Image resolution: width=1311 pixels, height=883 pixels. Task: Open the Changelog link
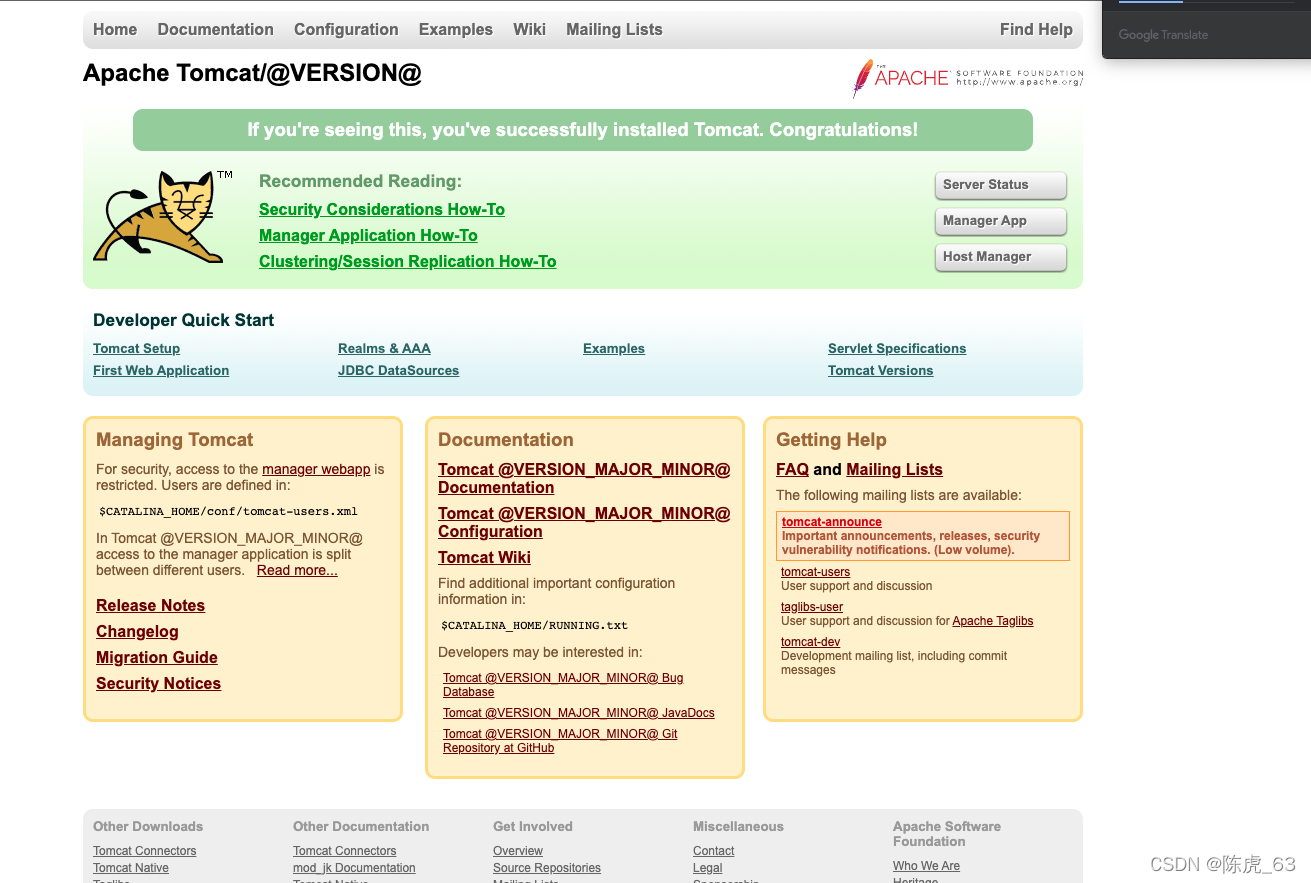click(x=137, y=631)
